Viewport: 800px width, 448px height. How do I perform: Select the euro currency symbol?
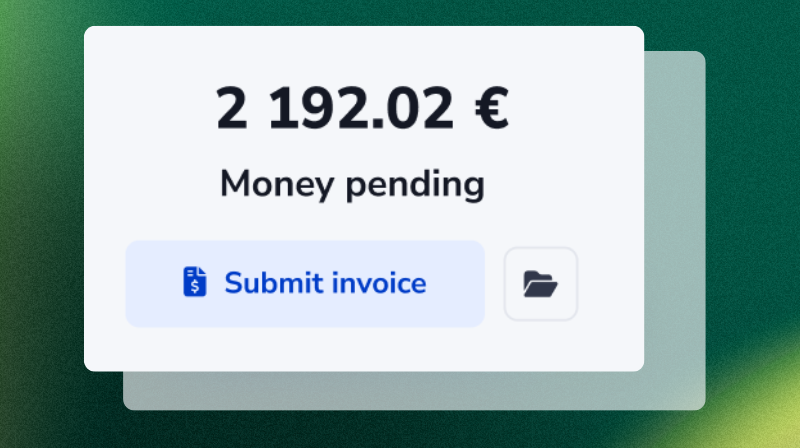tap(492, 108)
